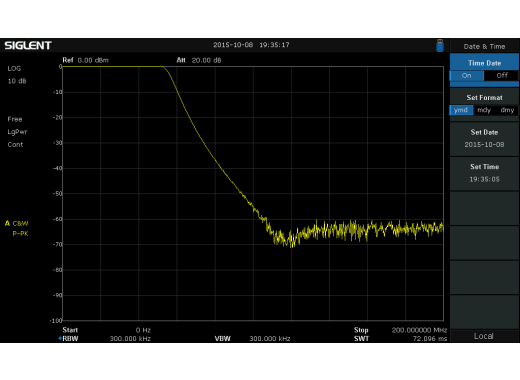Click the LOG scale label

(14, 68)
